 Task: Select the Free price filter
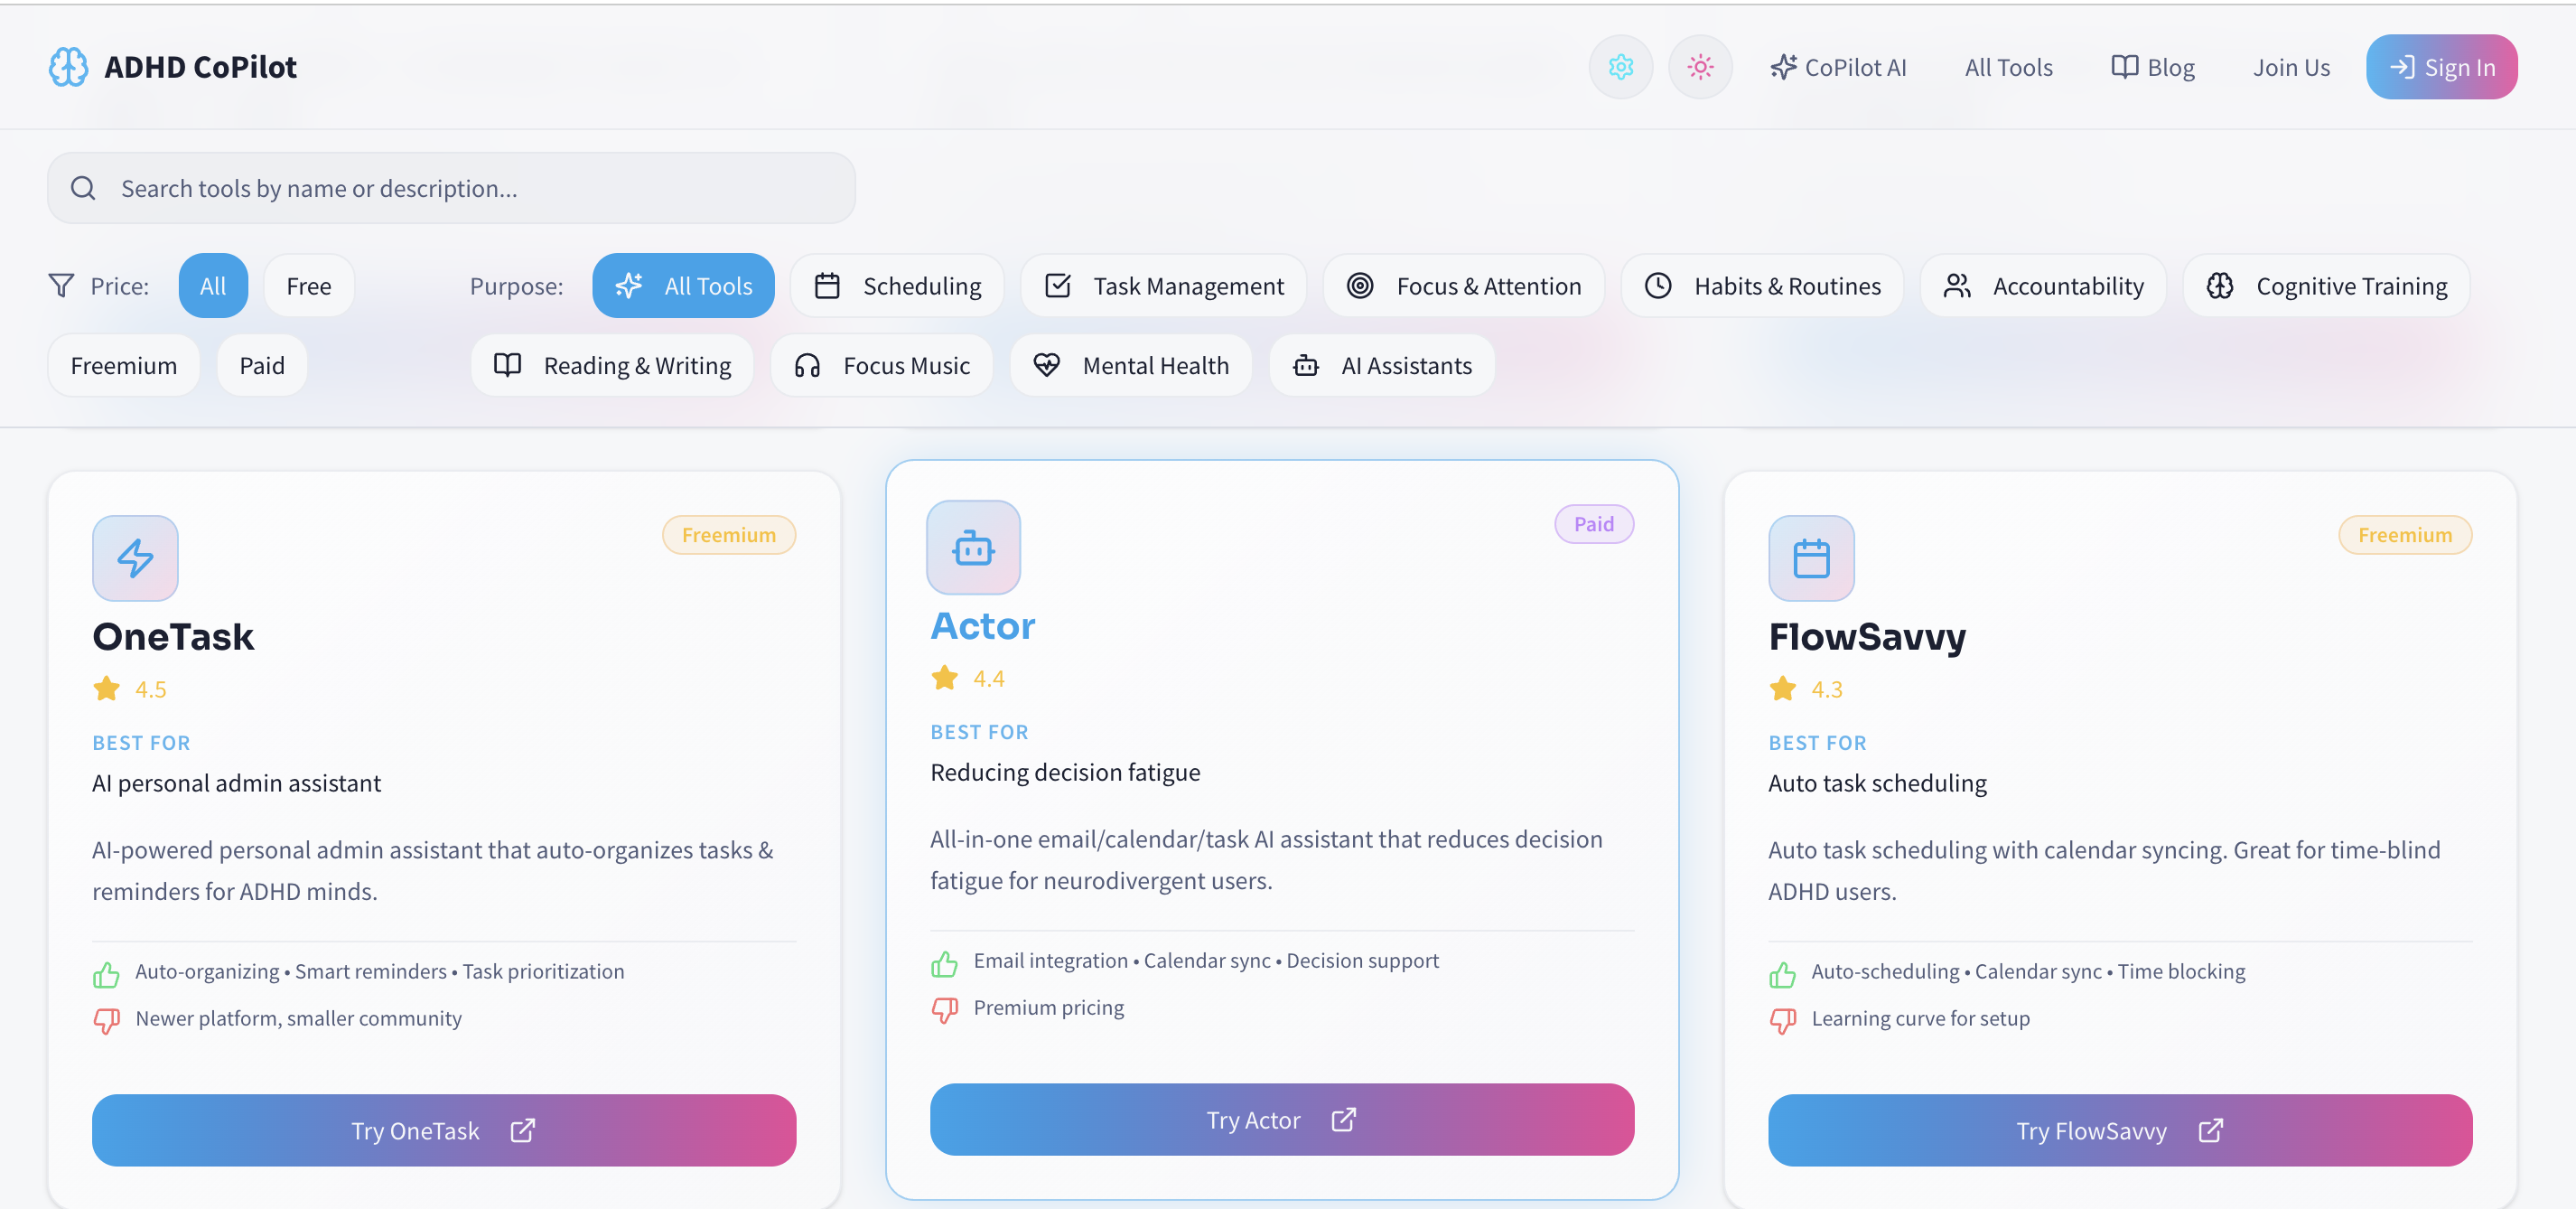click(308, 286)
